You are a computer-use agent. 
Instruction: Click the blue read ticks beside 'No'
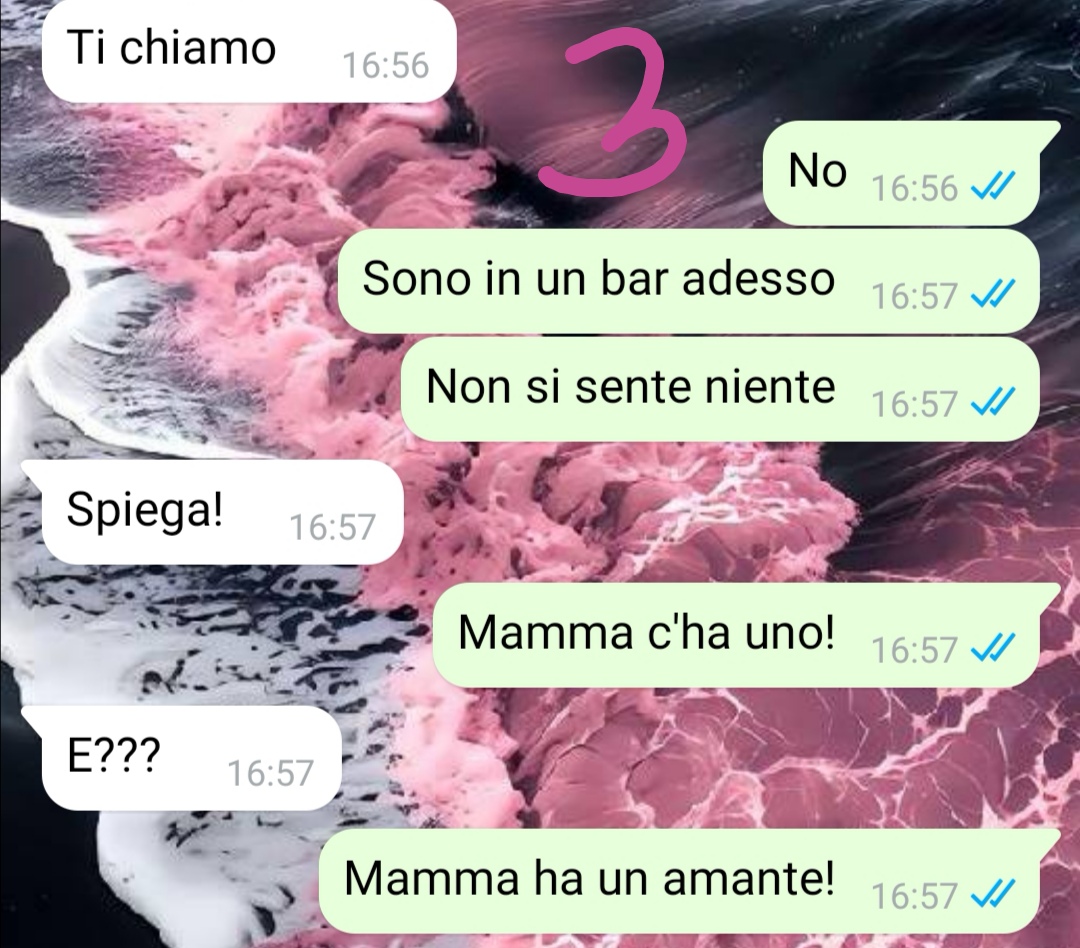[x=993, y=187]
